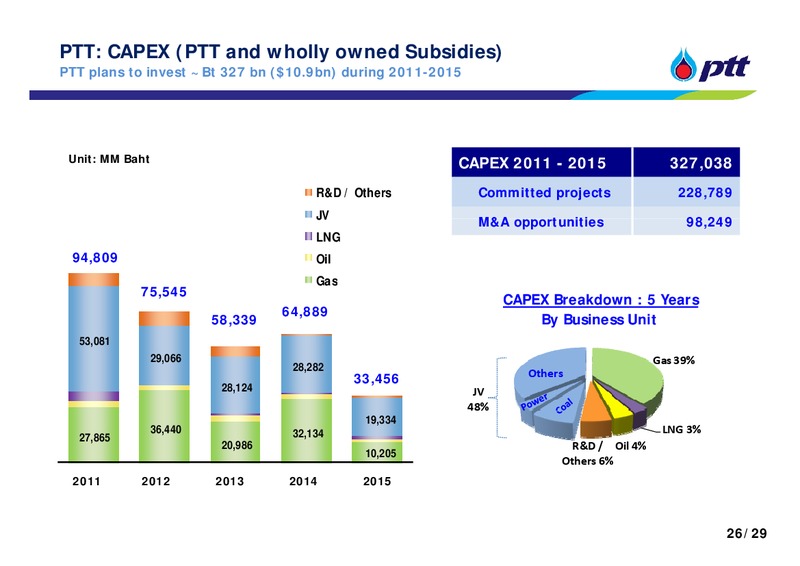Click the yellow Oil pie slice

616,414
